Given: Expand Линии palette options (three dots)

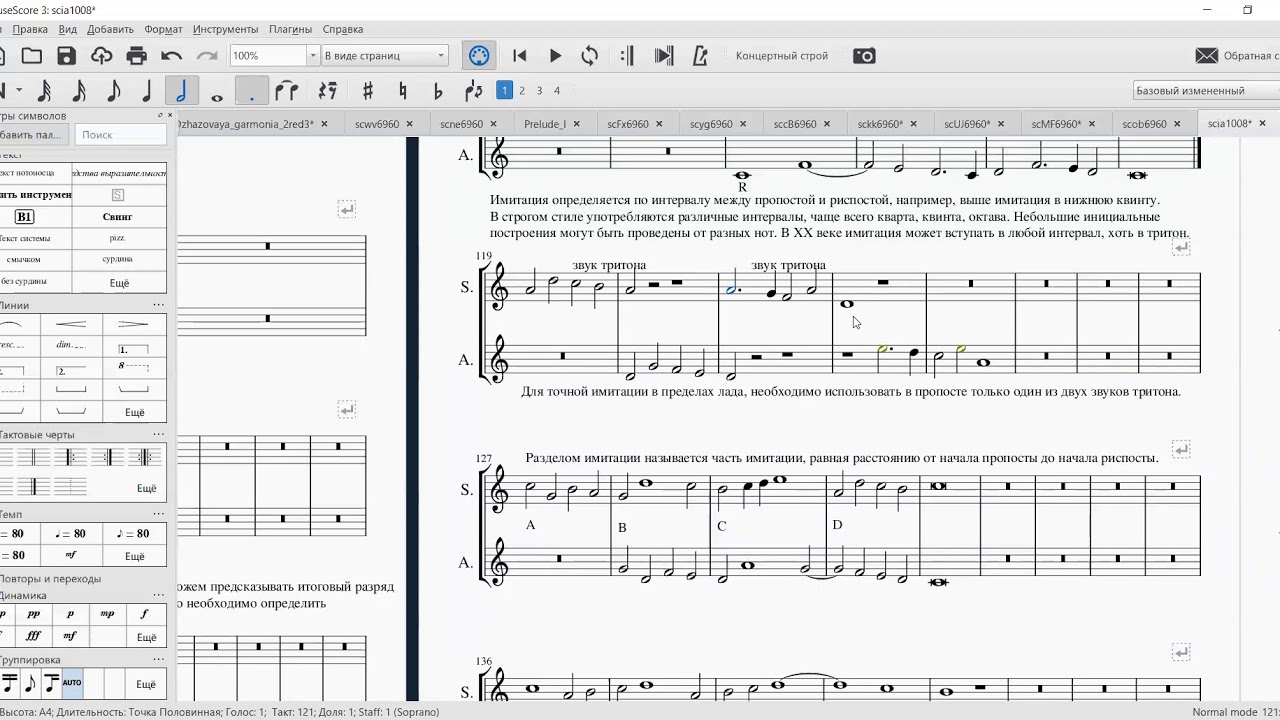Looking at the screenshot, I should click(158, 305).
